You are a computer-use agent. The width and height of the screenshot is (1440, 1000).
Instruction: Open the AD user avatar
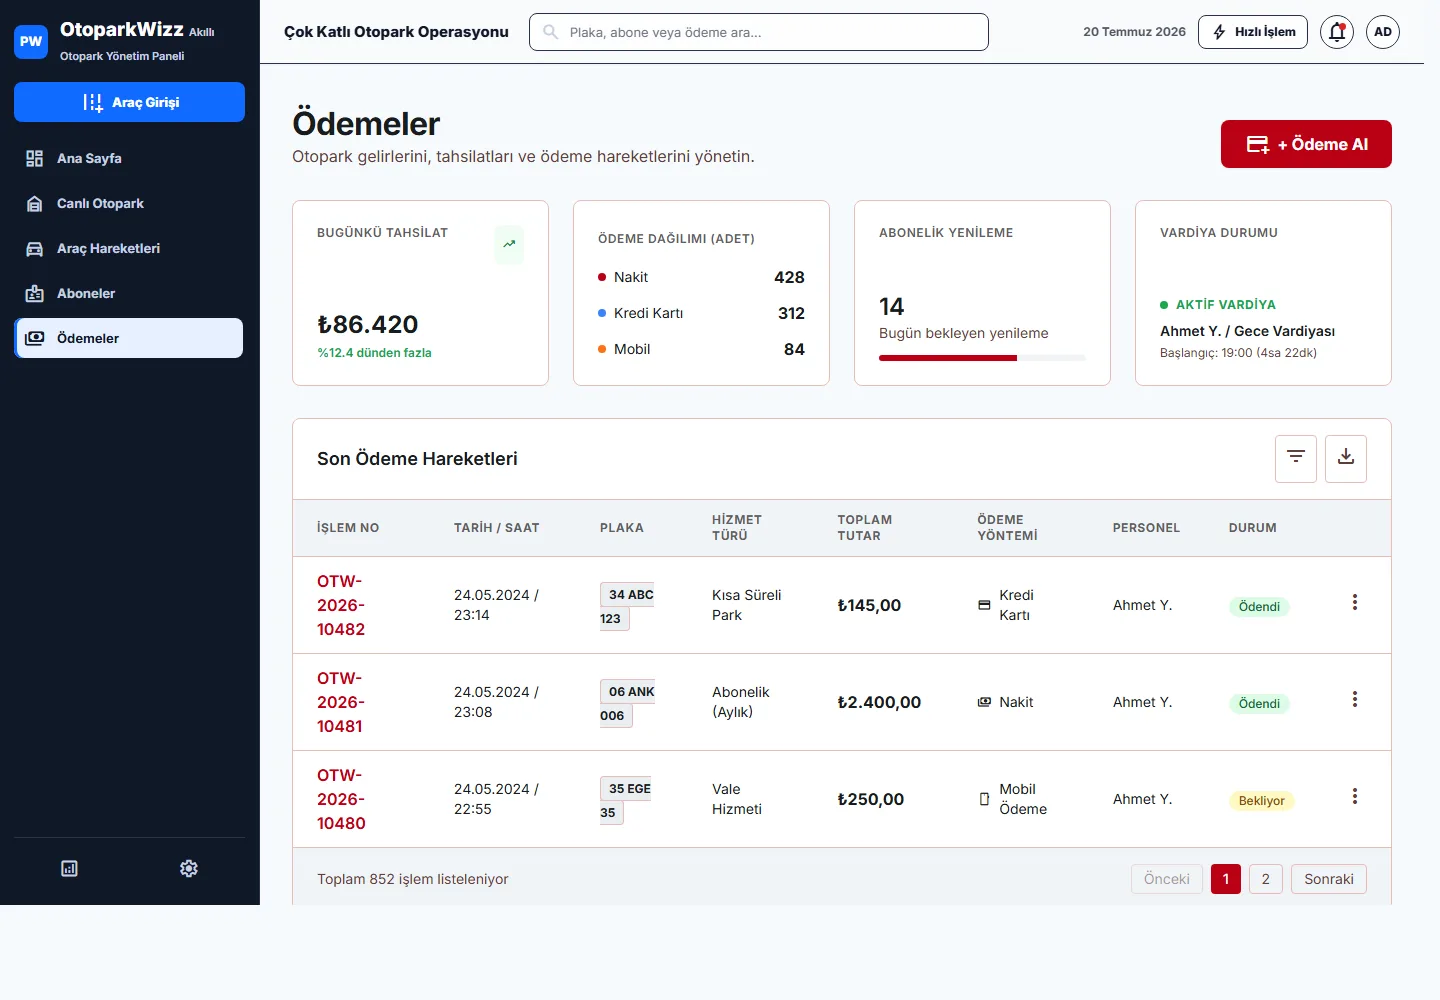pyautogui.click(x=1383, y=32)
